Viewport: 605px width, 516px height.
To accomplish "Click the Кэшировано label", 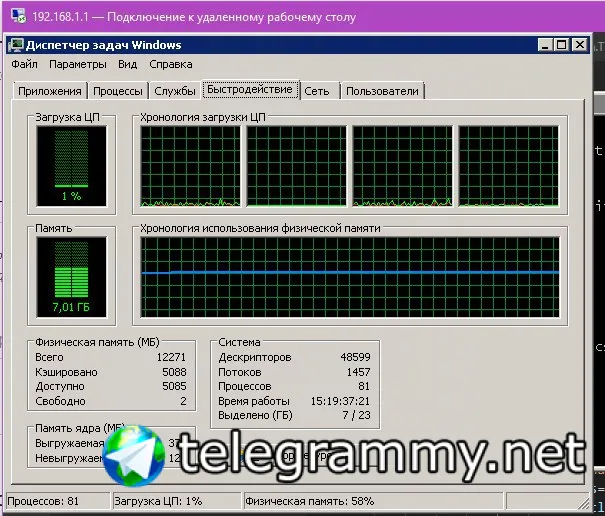I will click(66, 372).
